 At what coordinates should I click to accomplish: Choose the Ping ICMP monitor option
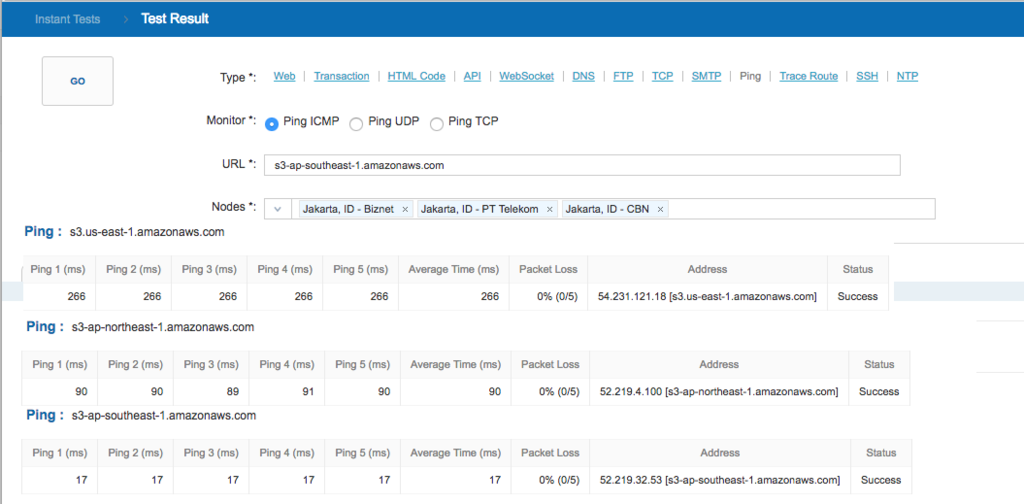coord(273,124)
